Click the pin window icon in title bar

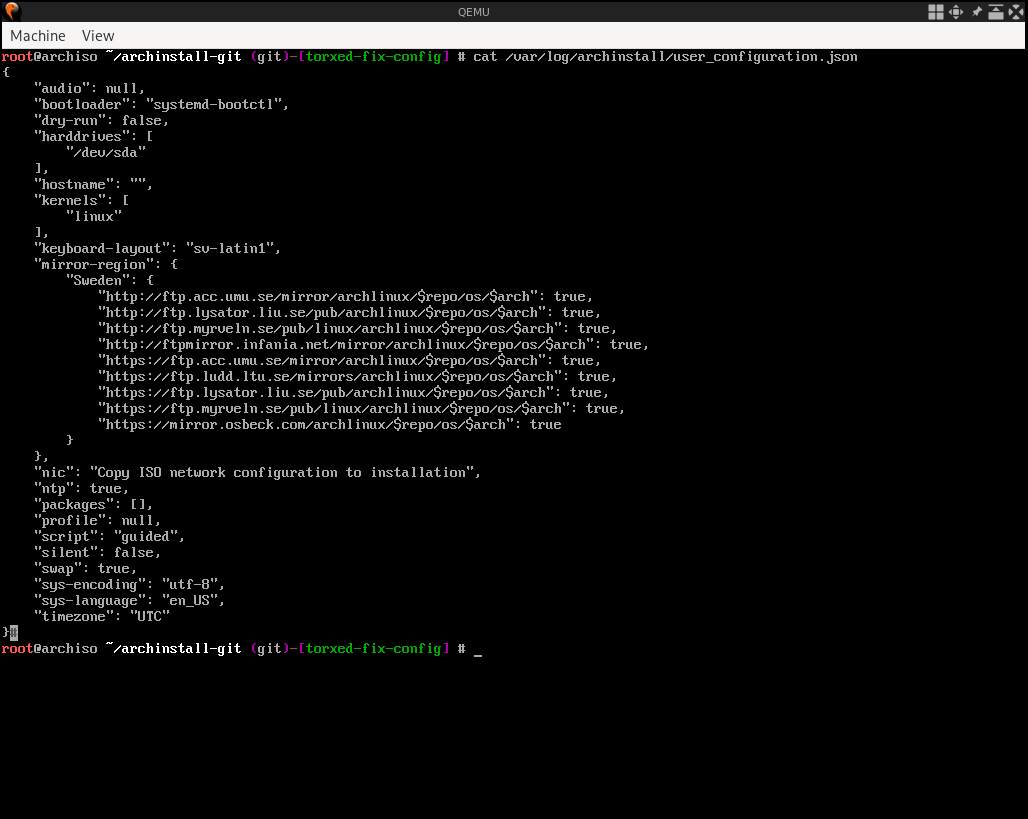point(976,12)
